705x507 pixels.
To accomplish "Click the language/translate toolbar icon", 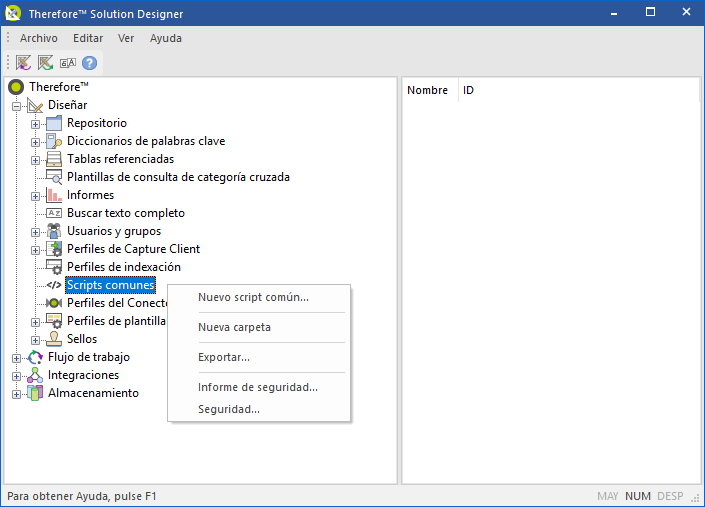I will [x=68, y=63].
